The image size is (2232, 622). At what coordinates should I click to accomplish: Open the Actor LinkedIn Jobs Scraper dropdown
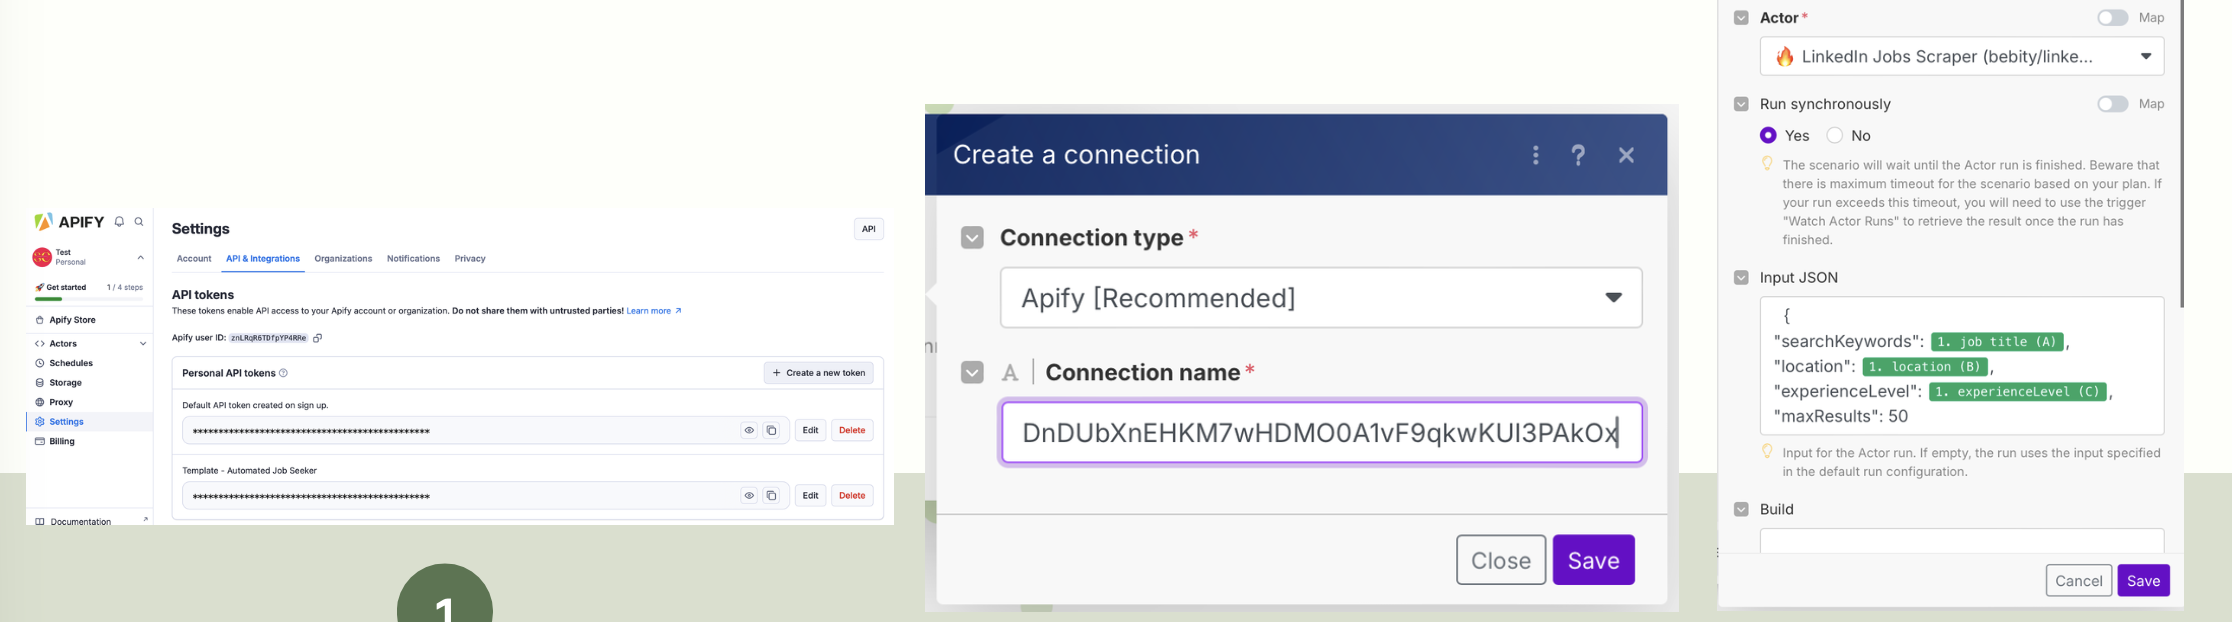[x=1961, y=57]
